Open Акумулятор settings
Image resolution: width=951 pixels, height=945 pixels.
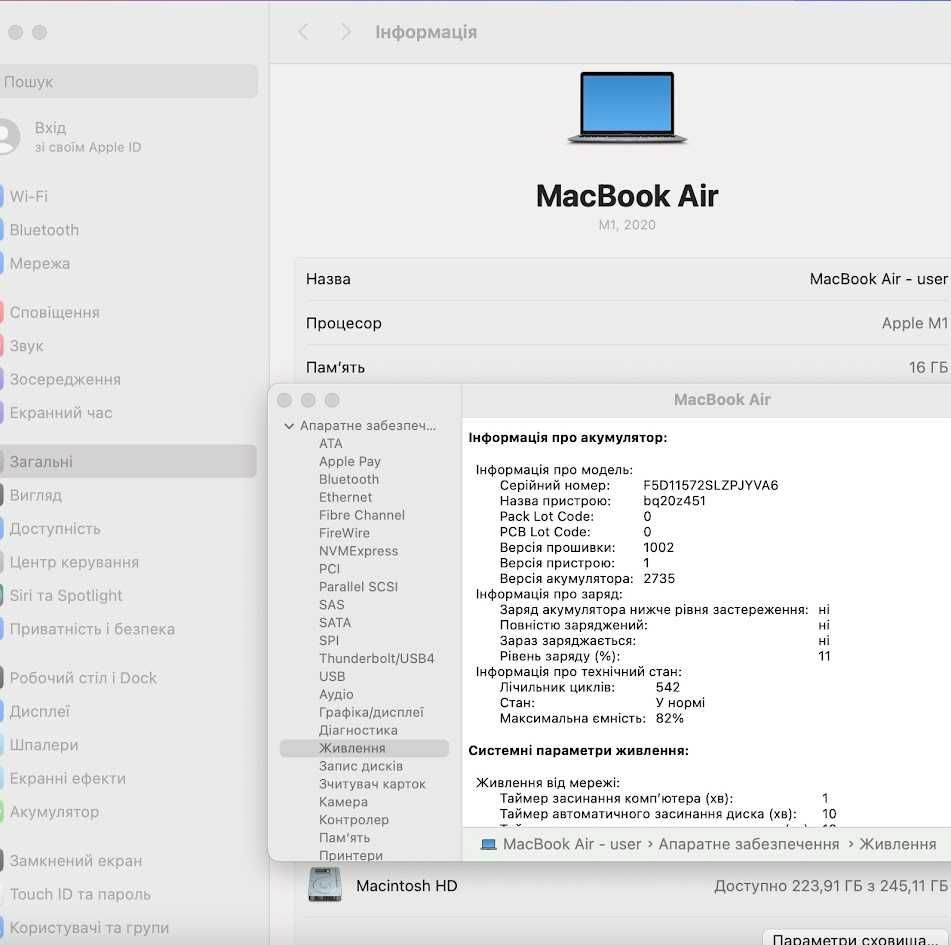coord(54,812)
